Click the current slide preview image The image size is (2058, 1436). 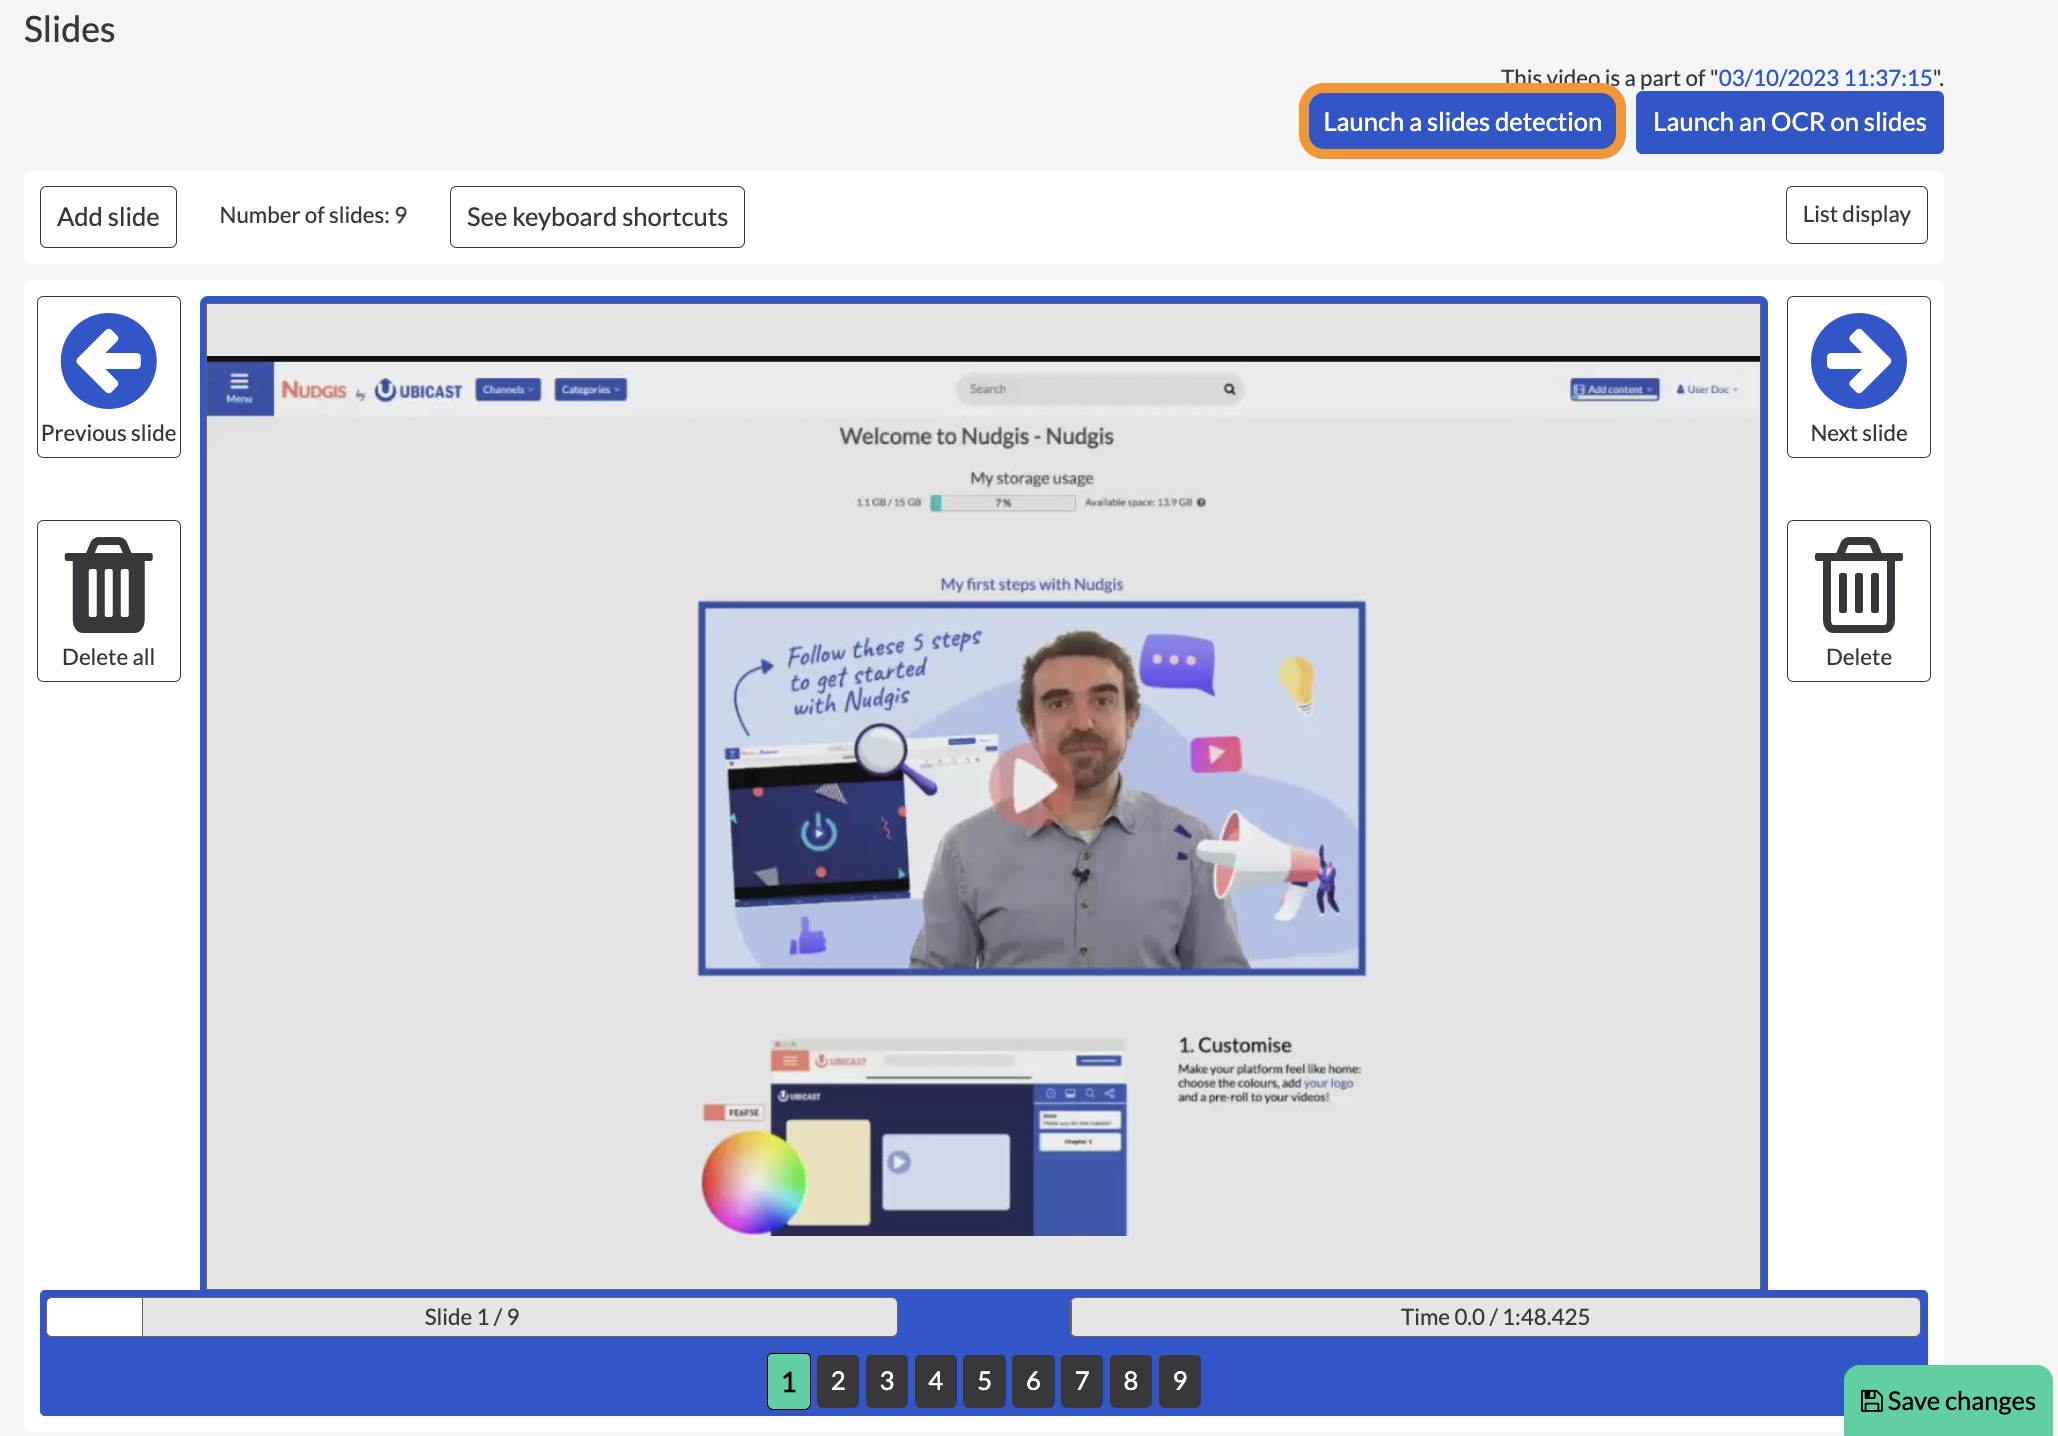pyautogui.click(x=983, y=795)
